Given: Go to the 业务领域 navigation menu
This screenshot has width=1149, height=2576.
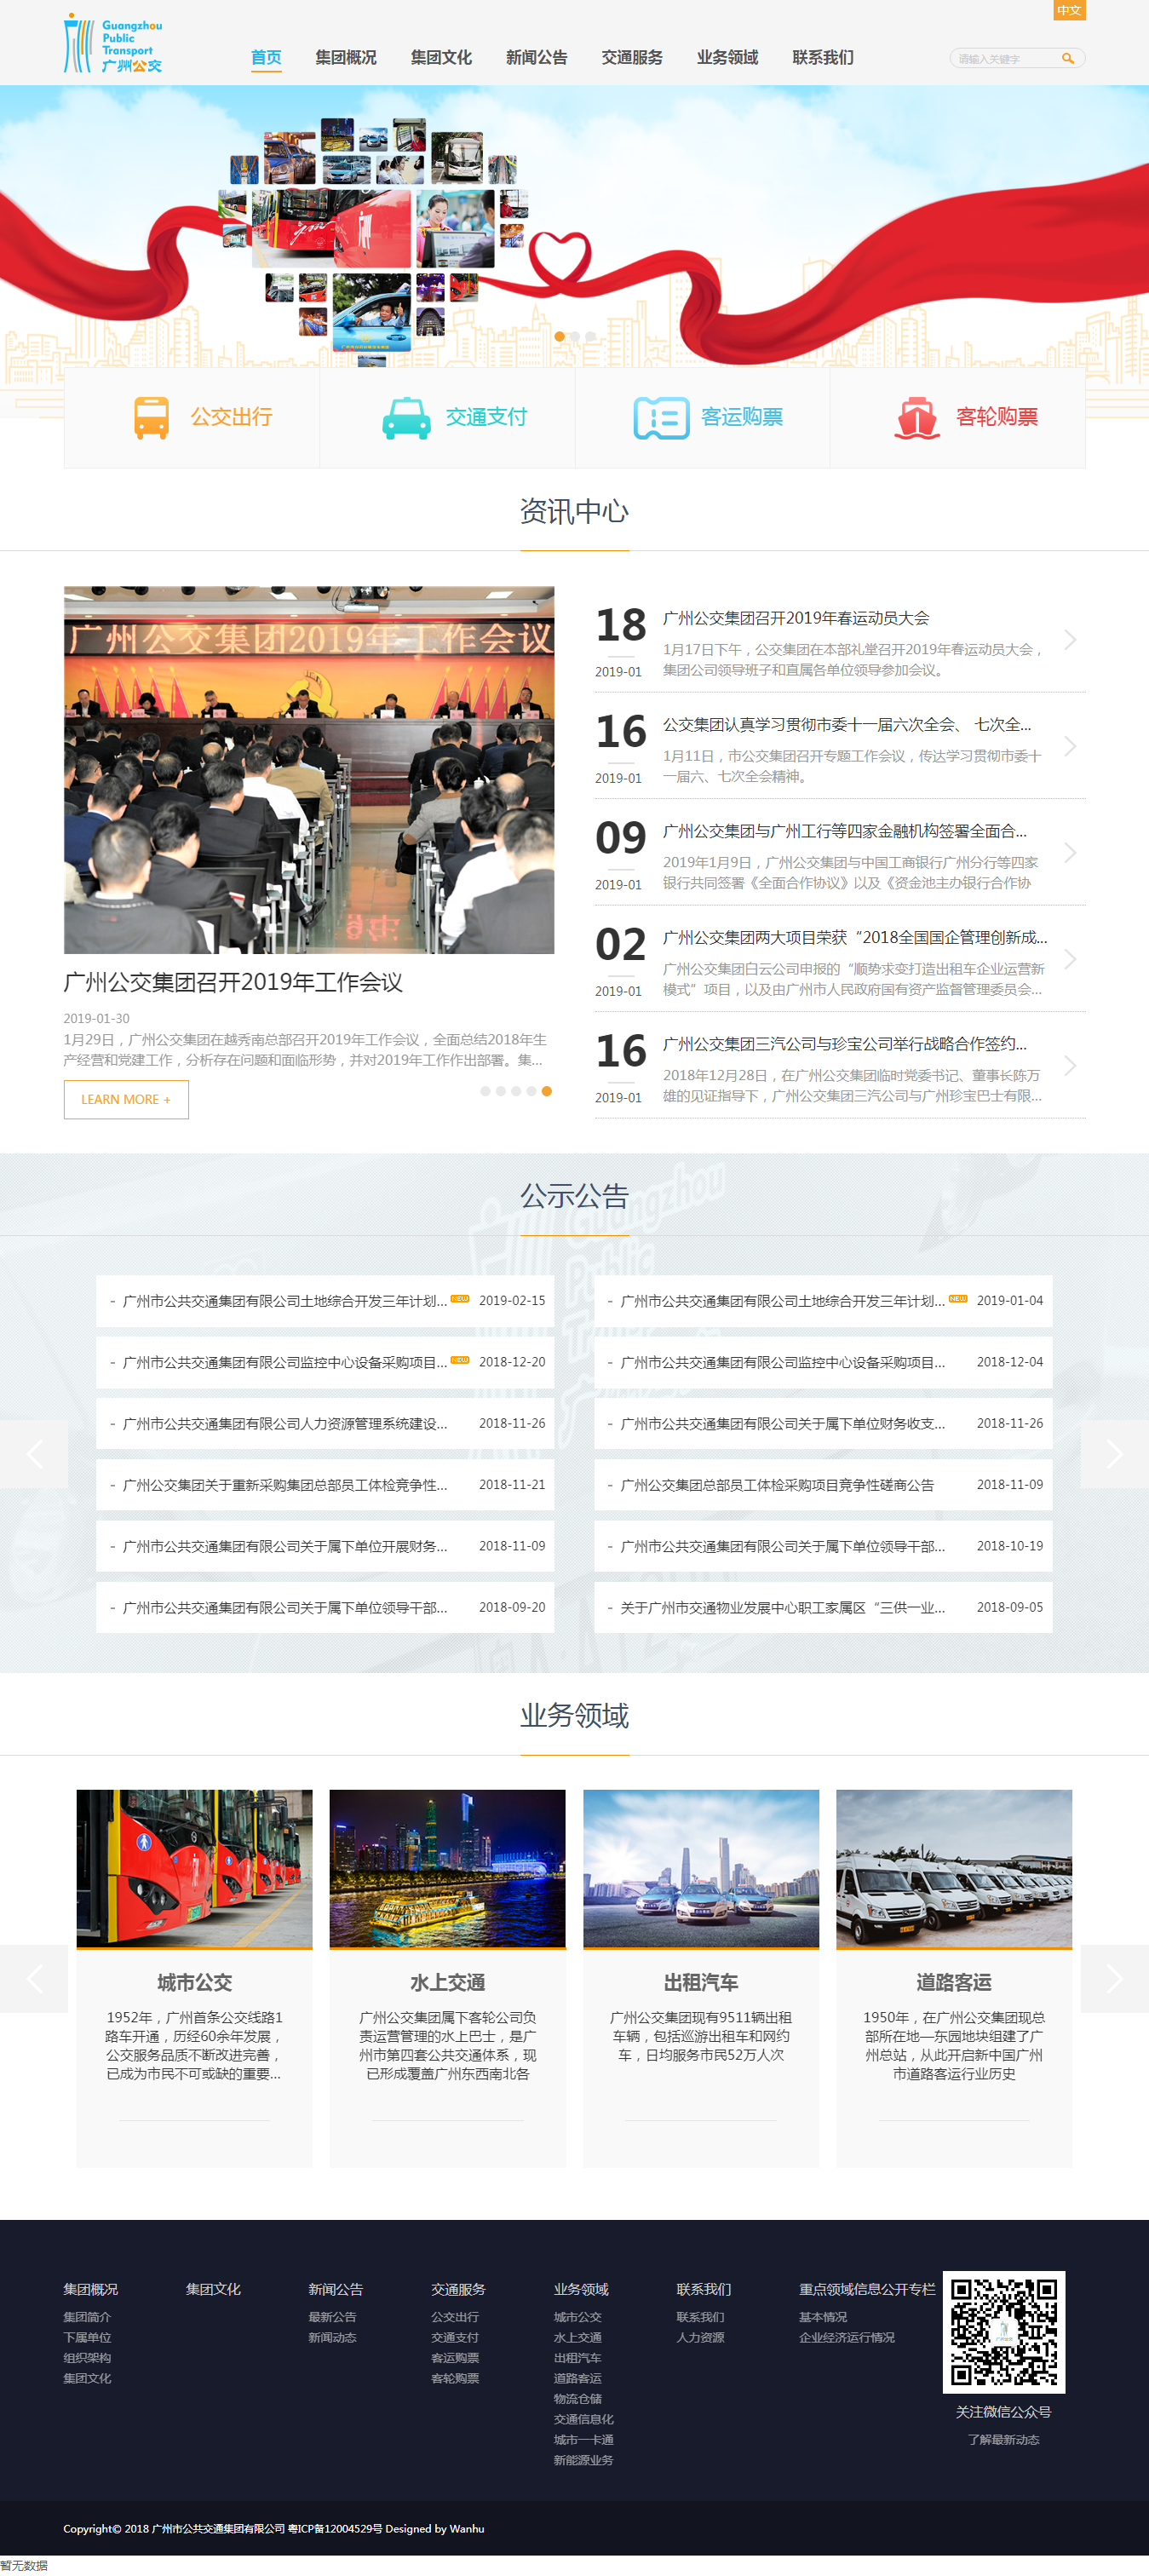Looking at the screenshot, I should click(727, 58).
